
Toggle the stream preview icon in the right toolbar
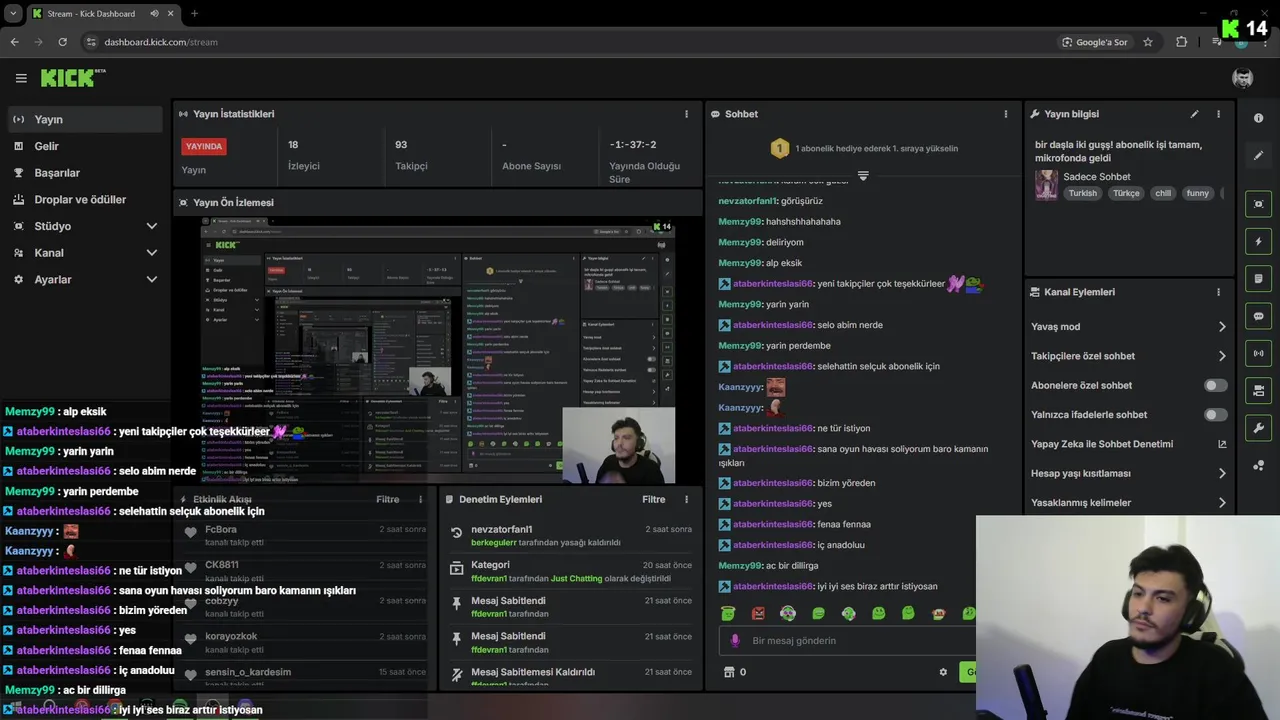(x=1258, y=204)
